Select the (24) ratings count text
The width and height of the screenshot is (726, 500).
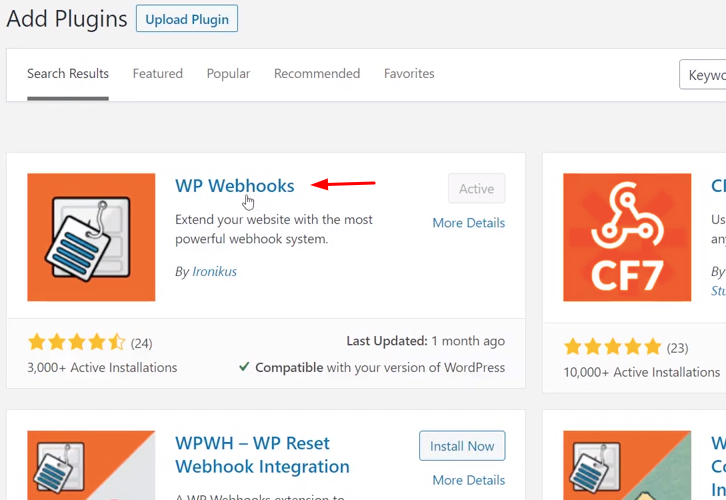(x=141, y=344)
